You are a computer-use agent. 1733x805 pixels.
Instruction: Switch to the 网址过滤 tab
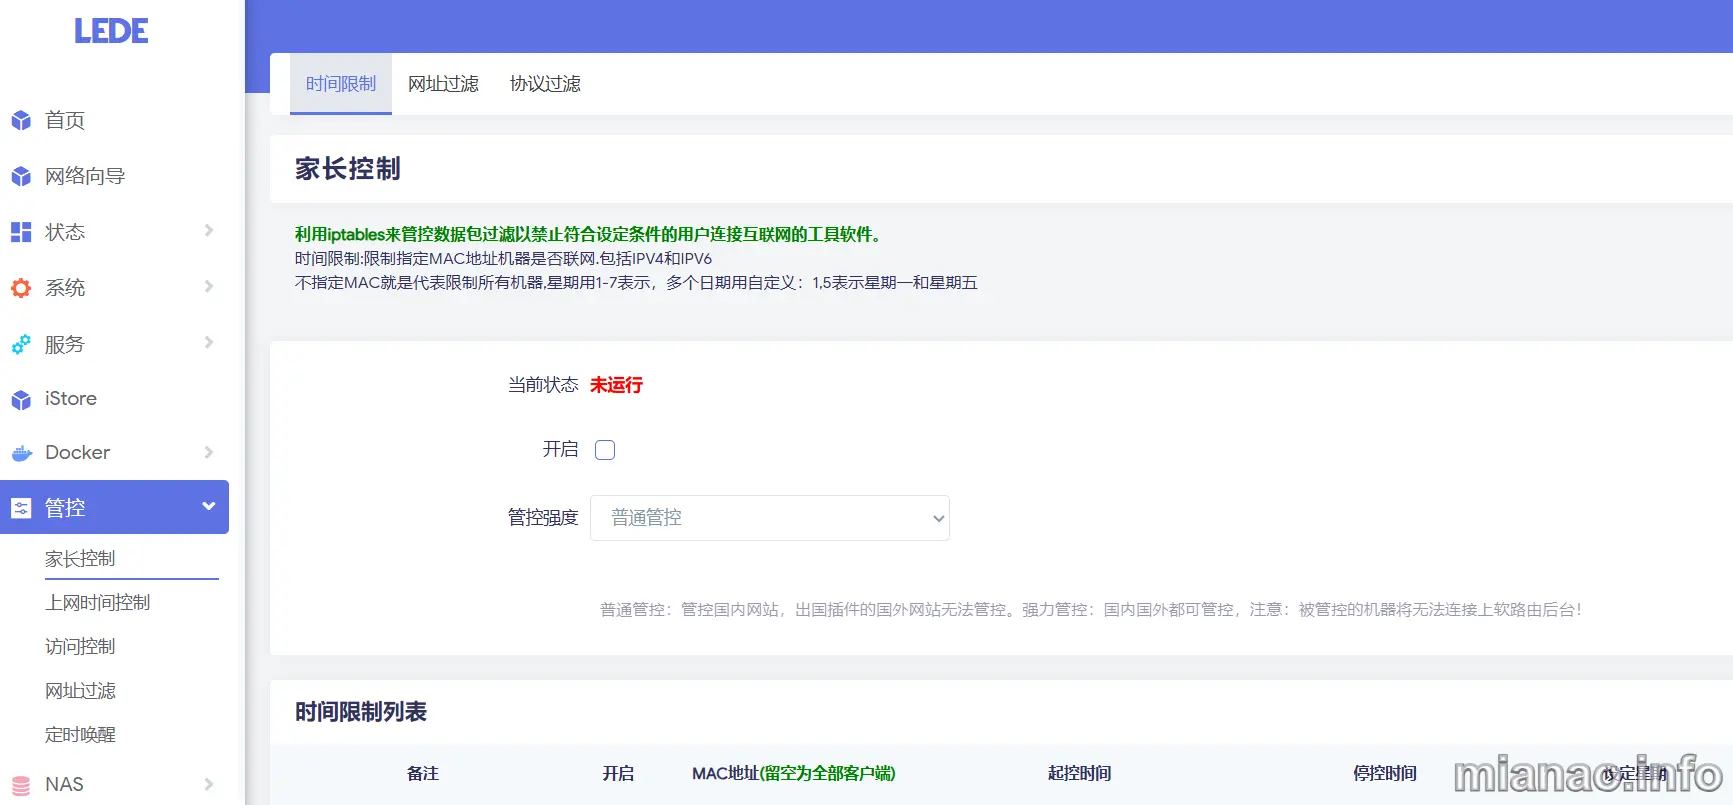pyautogui.click(x=443, y=84)
